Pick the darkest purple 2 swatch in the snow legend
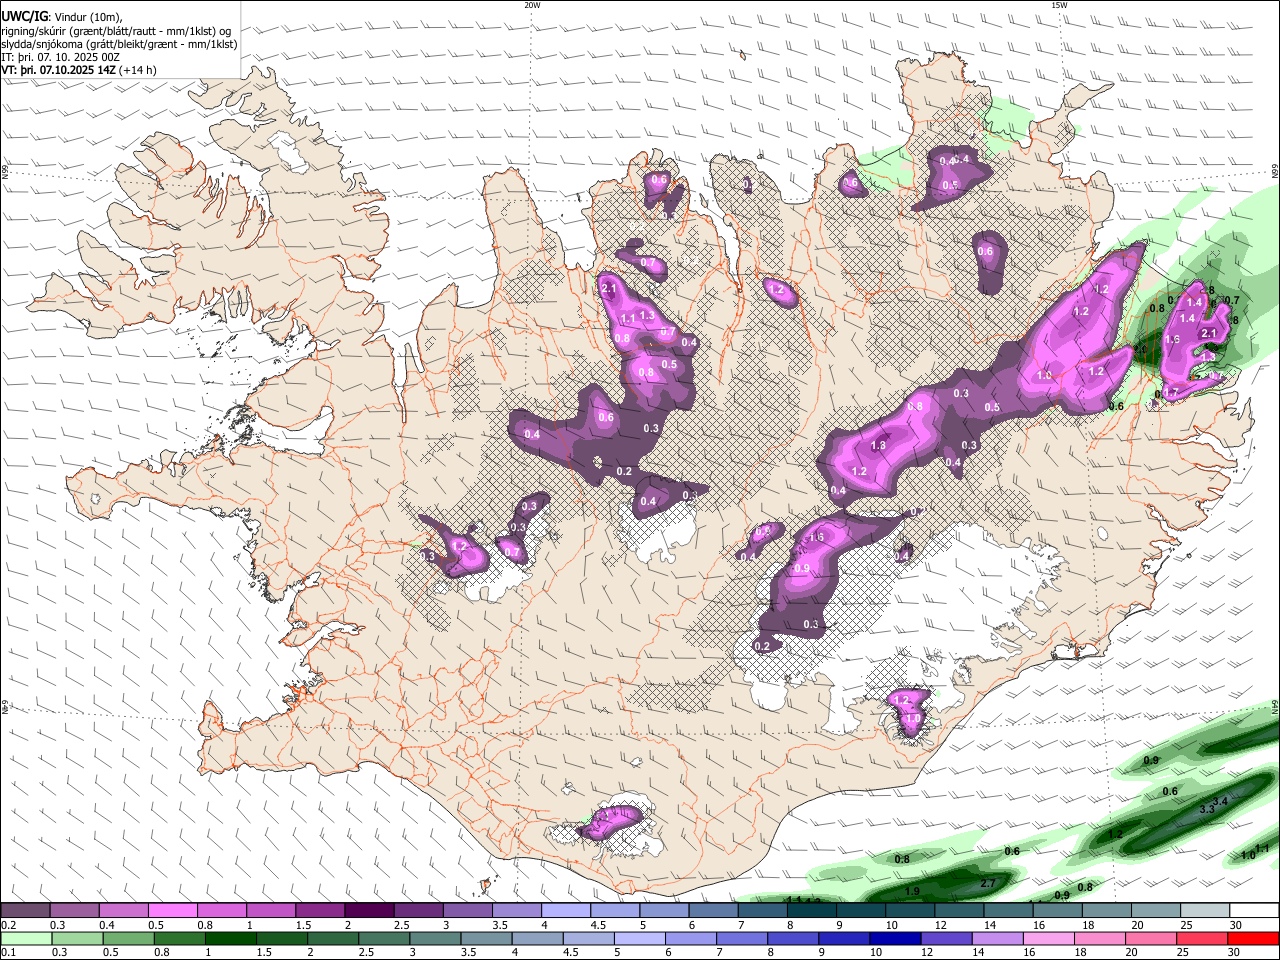 [x=369, y=911]
